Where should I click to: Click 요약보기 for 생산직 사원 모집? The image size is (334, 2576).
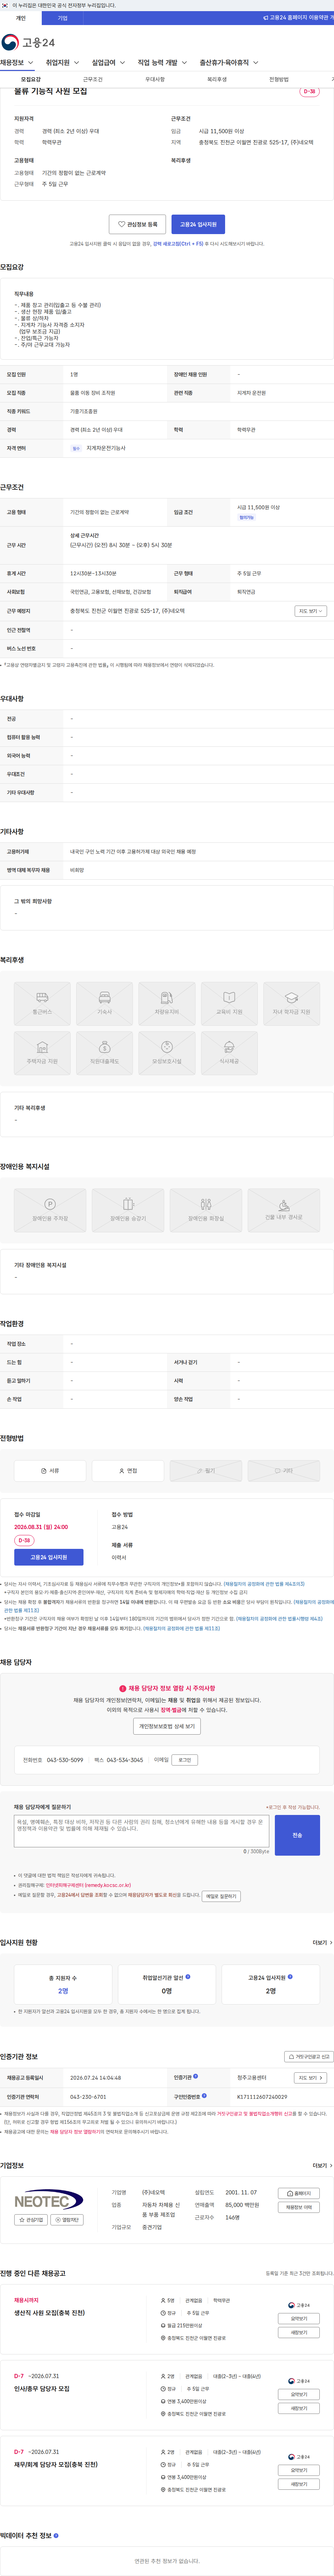click(x=299, y=2318)
